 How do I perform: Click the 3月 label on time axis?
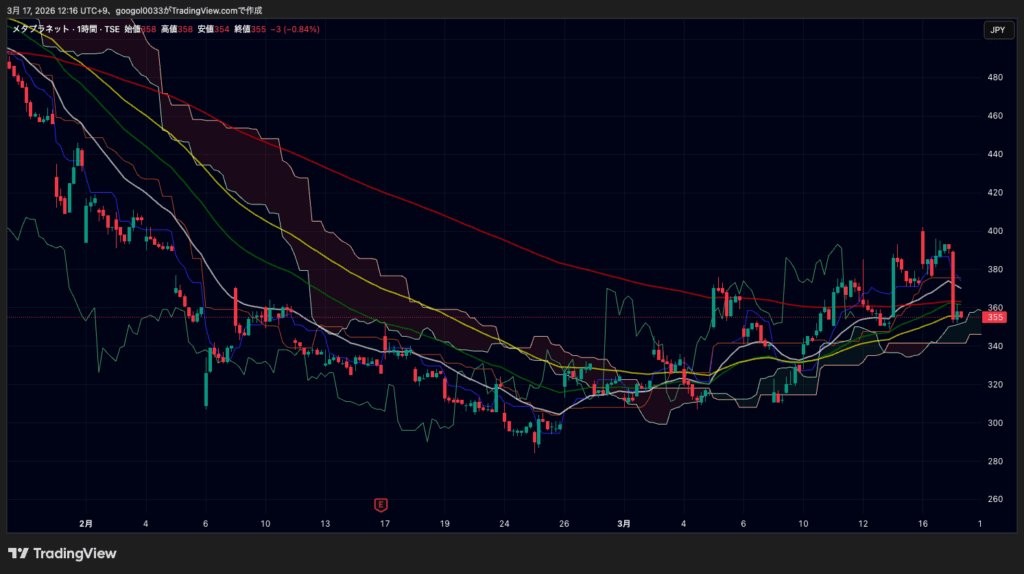tap(624, 523)
